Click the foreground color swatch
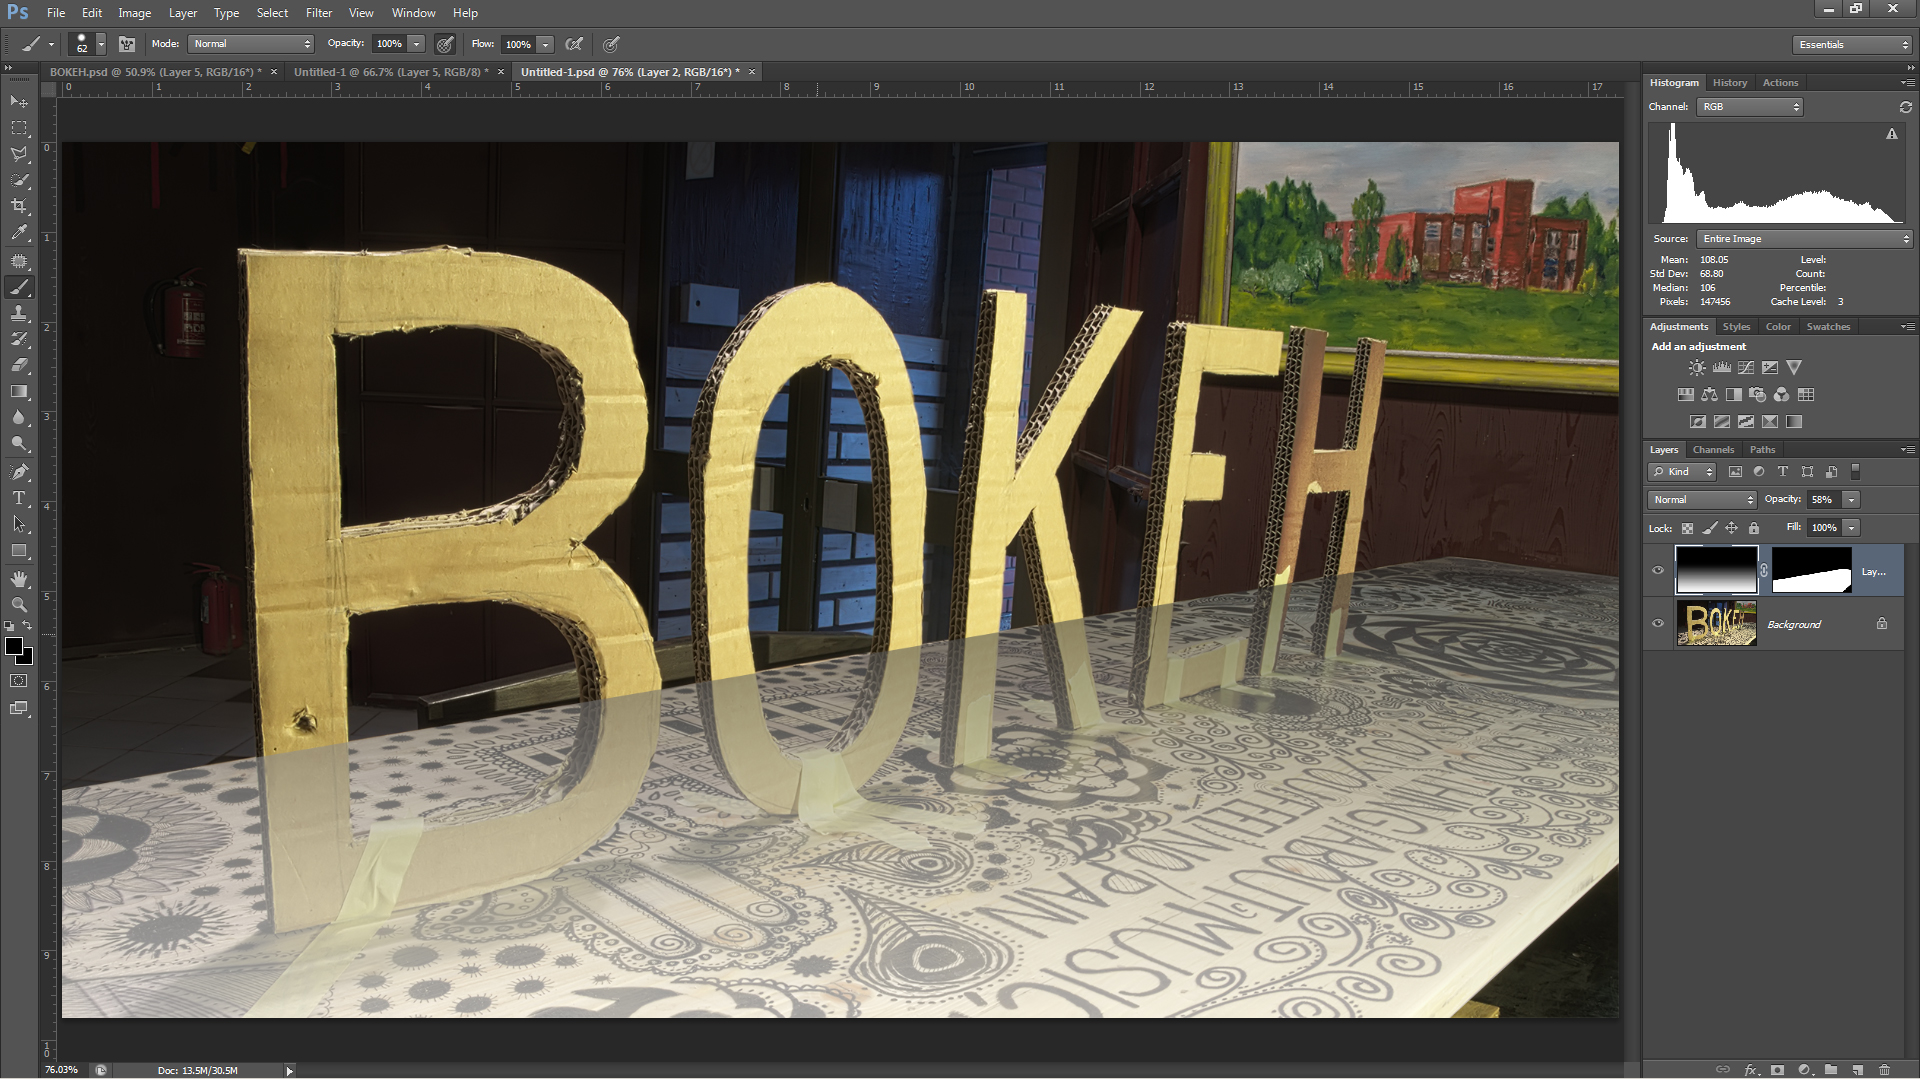Image resolution: width=1920 pixels, height=1080 pixels. [x=14, y=647]
